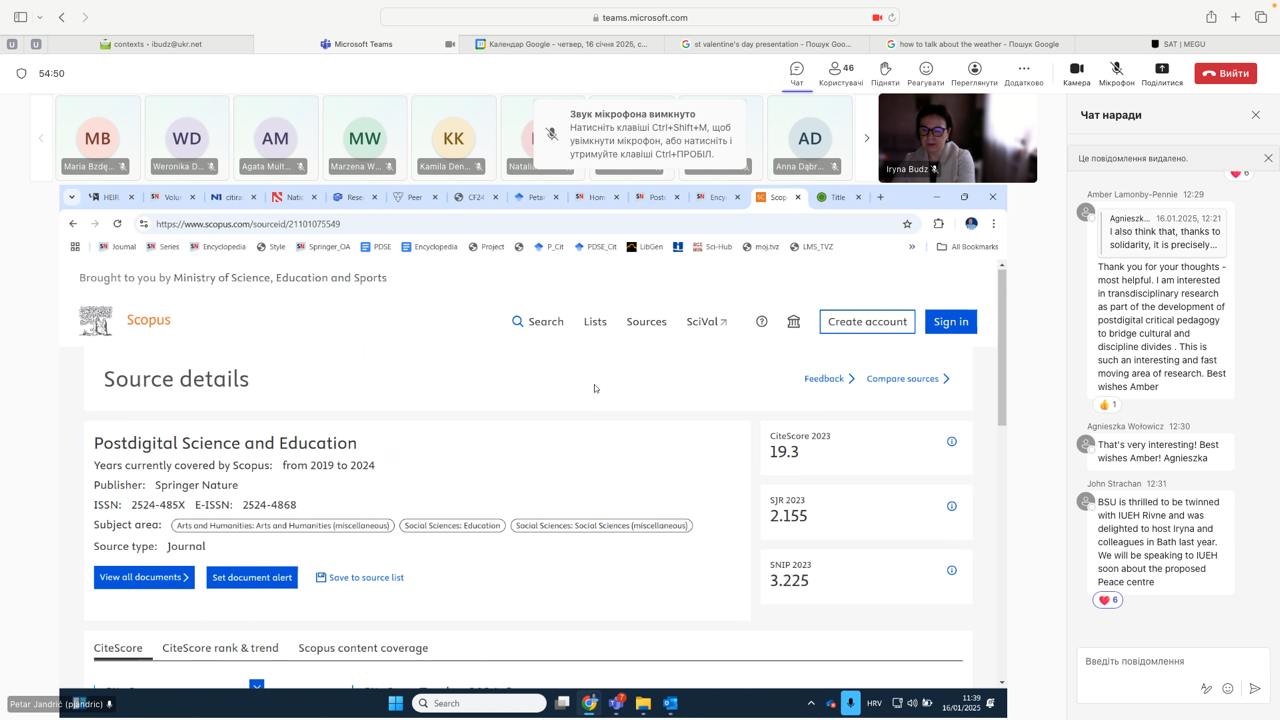Switch to CiteScore rank & trend tab
The image size is (1280, 720).
[x=220, y=648]
